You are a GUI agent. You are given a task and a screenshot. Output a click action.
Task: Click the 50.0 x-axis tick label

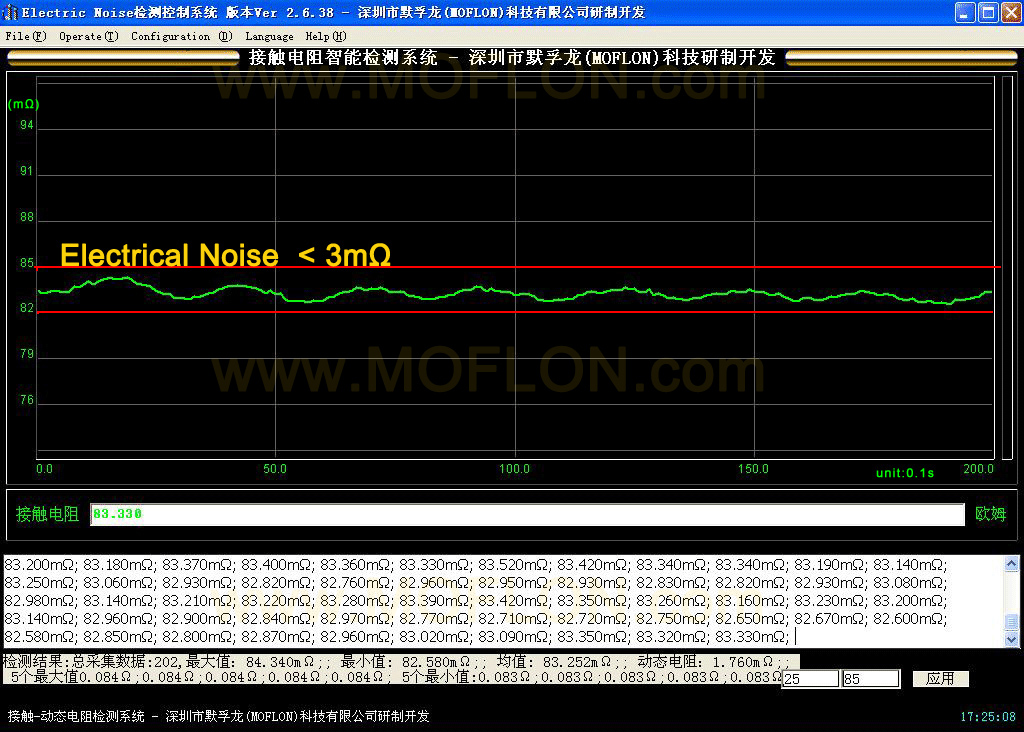pos(275,469)
